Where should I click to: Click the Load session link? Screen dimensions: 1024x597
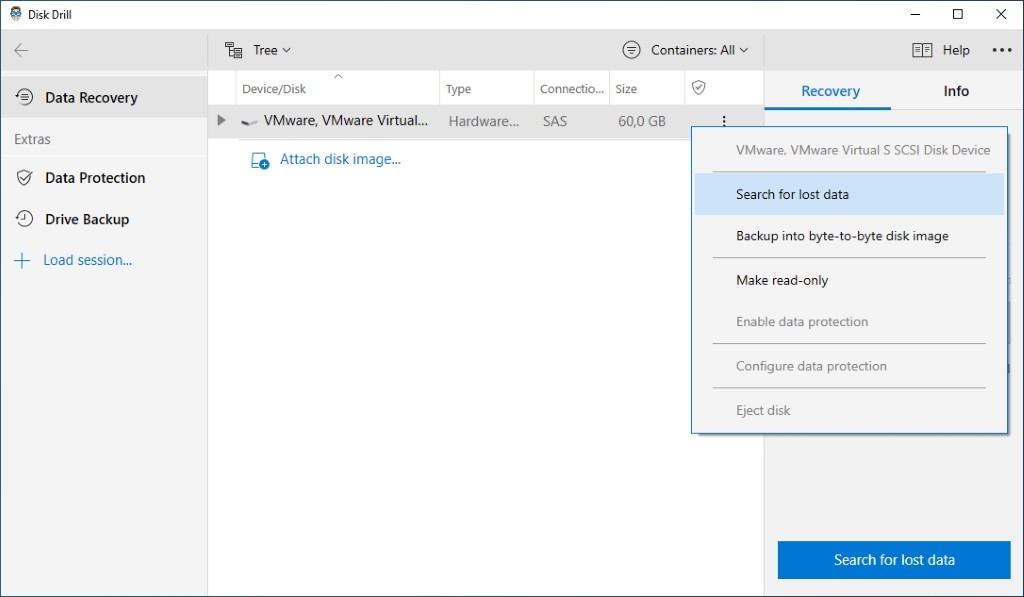[x=88, y=260]
